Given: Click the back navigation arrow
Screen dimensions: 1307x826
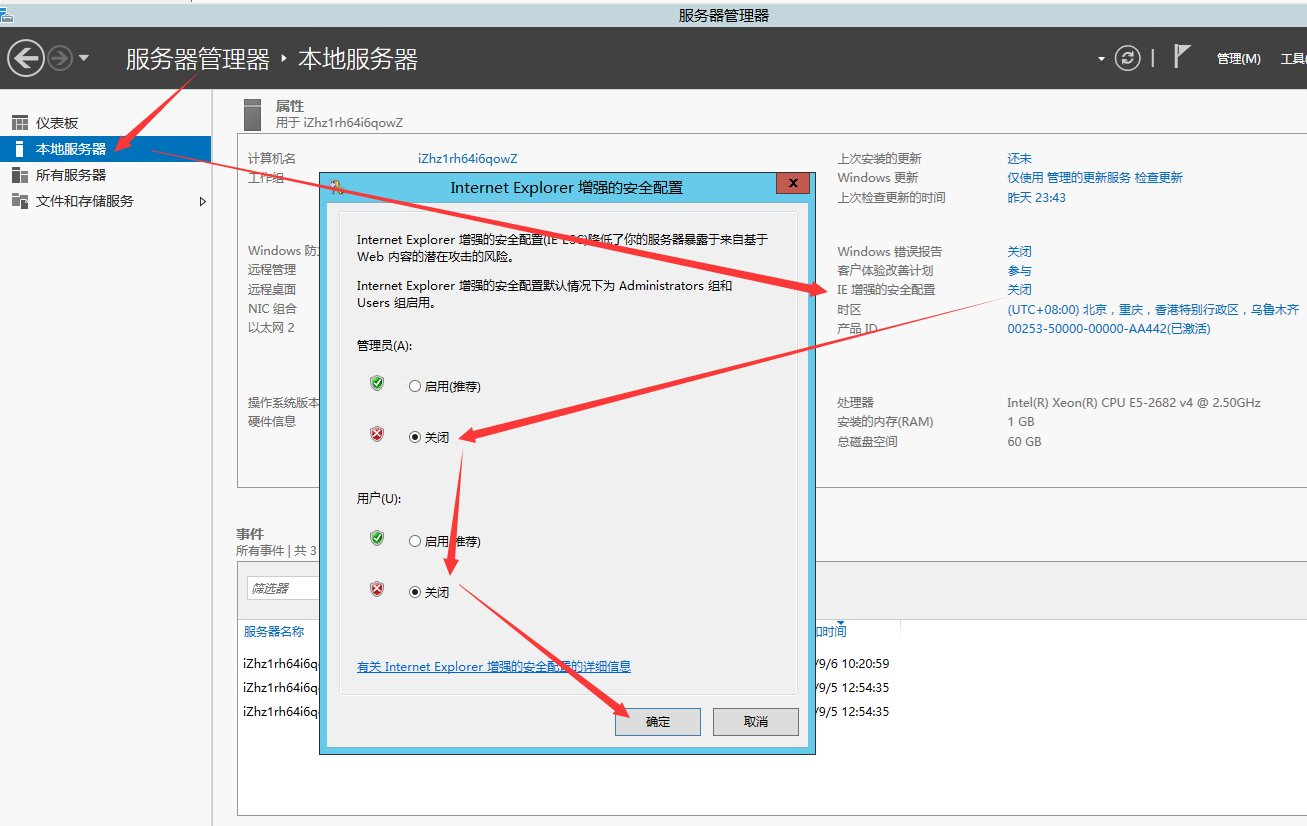Looking at the screenshot, I should [x=26, y=58].
